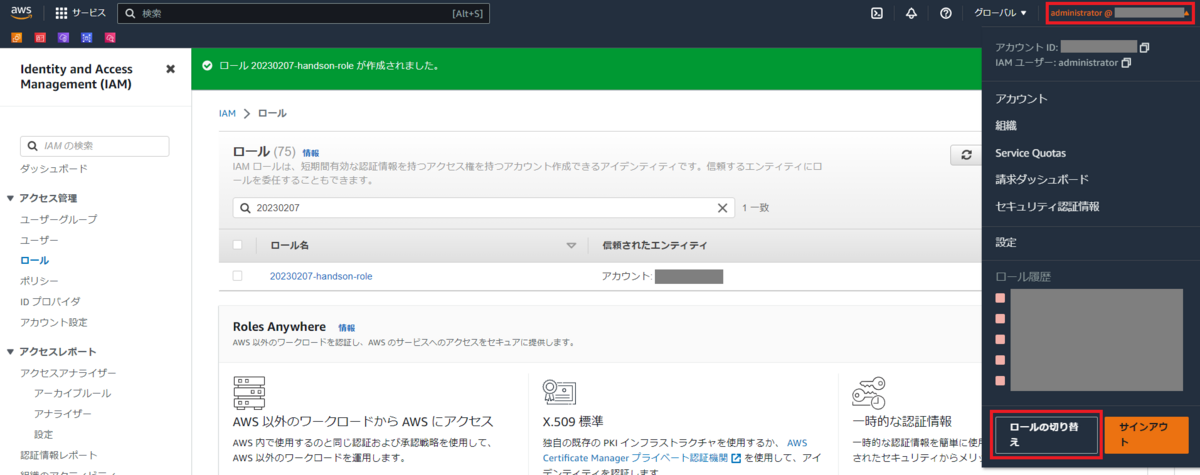
Task: Refresh the roles list
Action: [x=966, y=155]
